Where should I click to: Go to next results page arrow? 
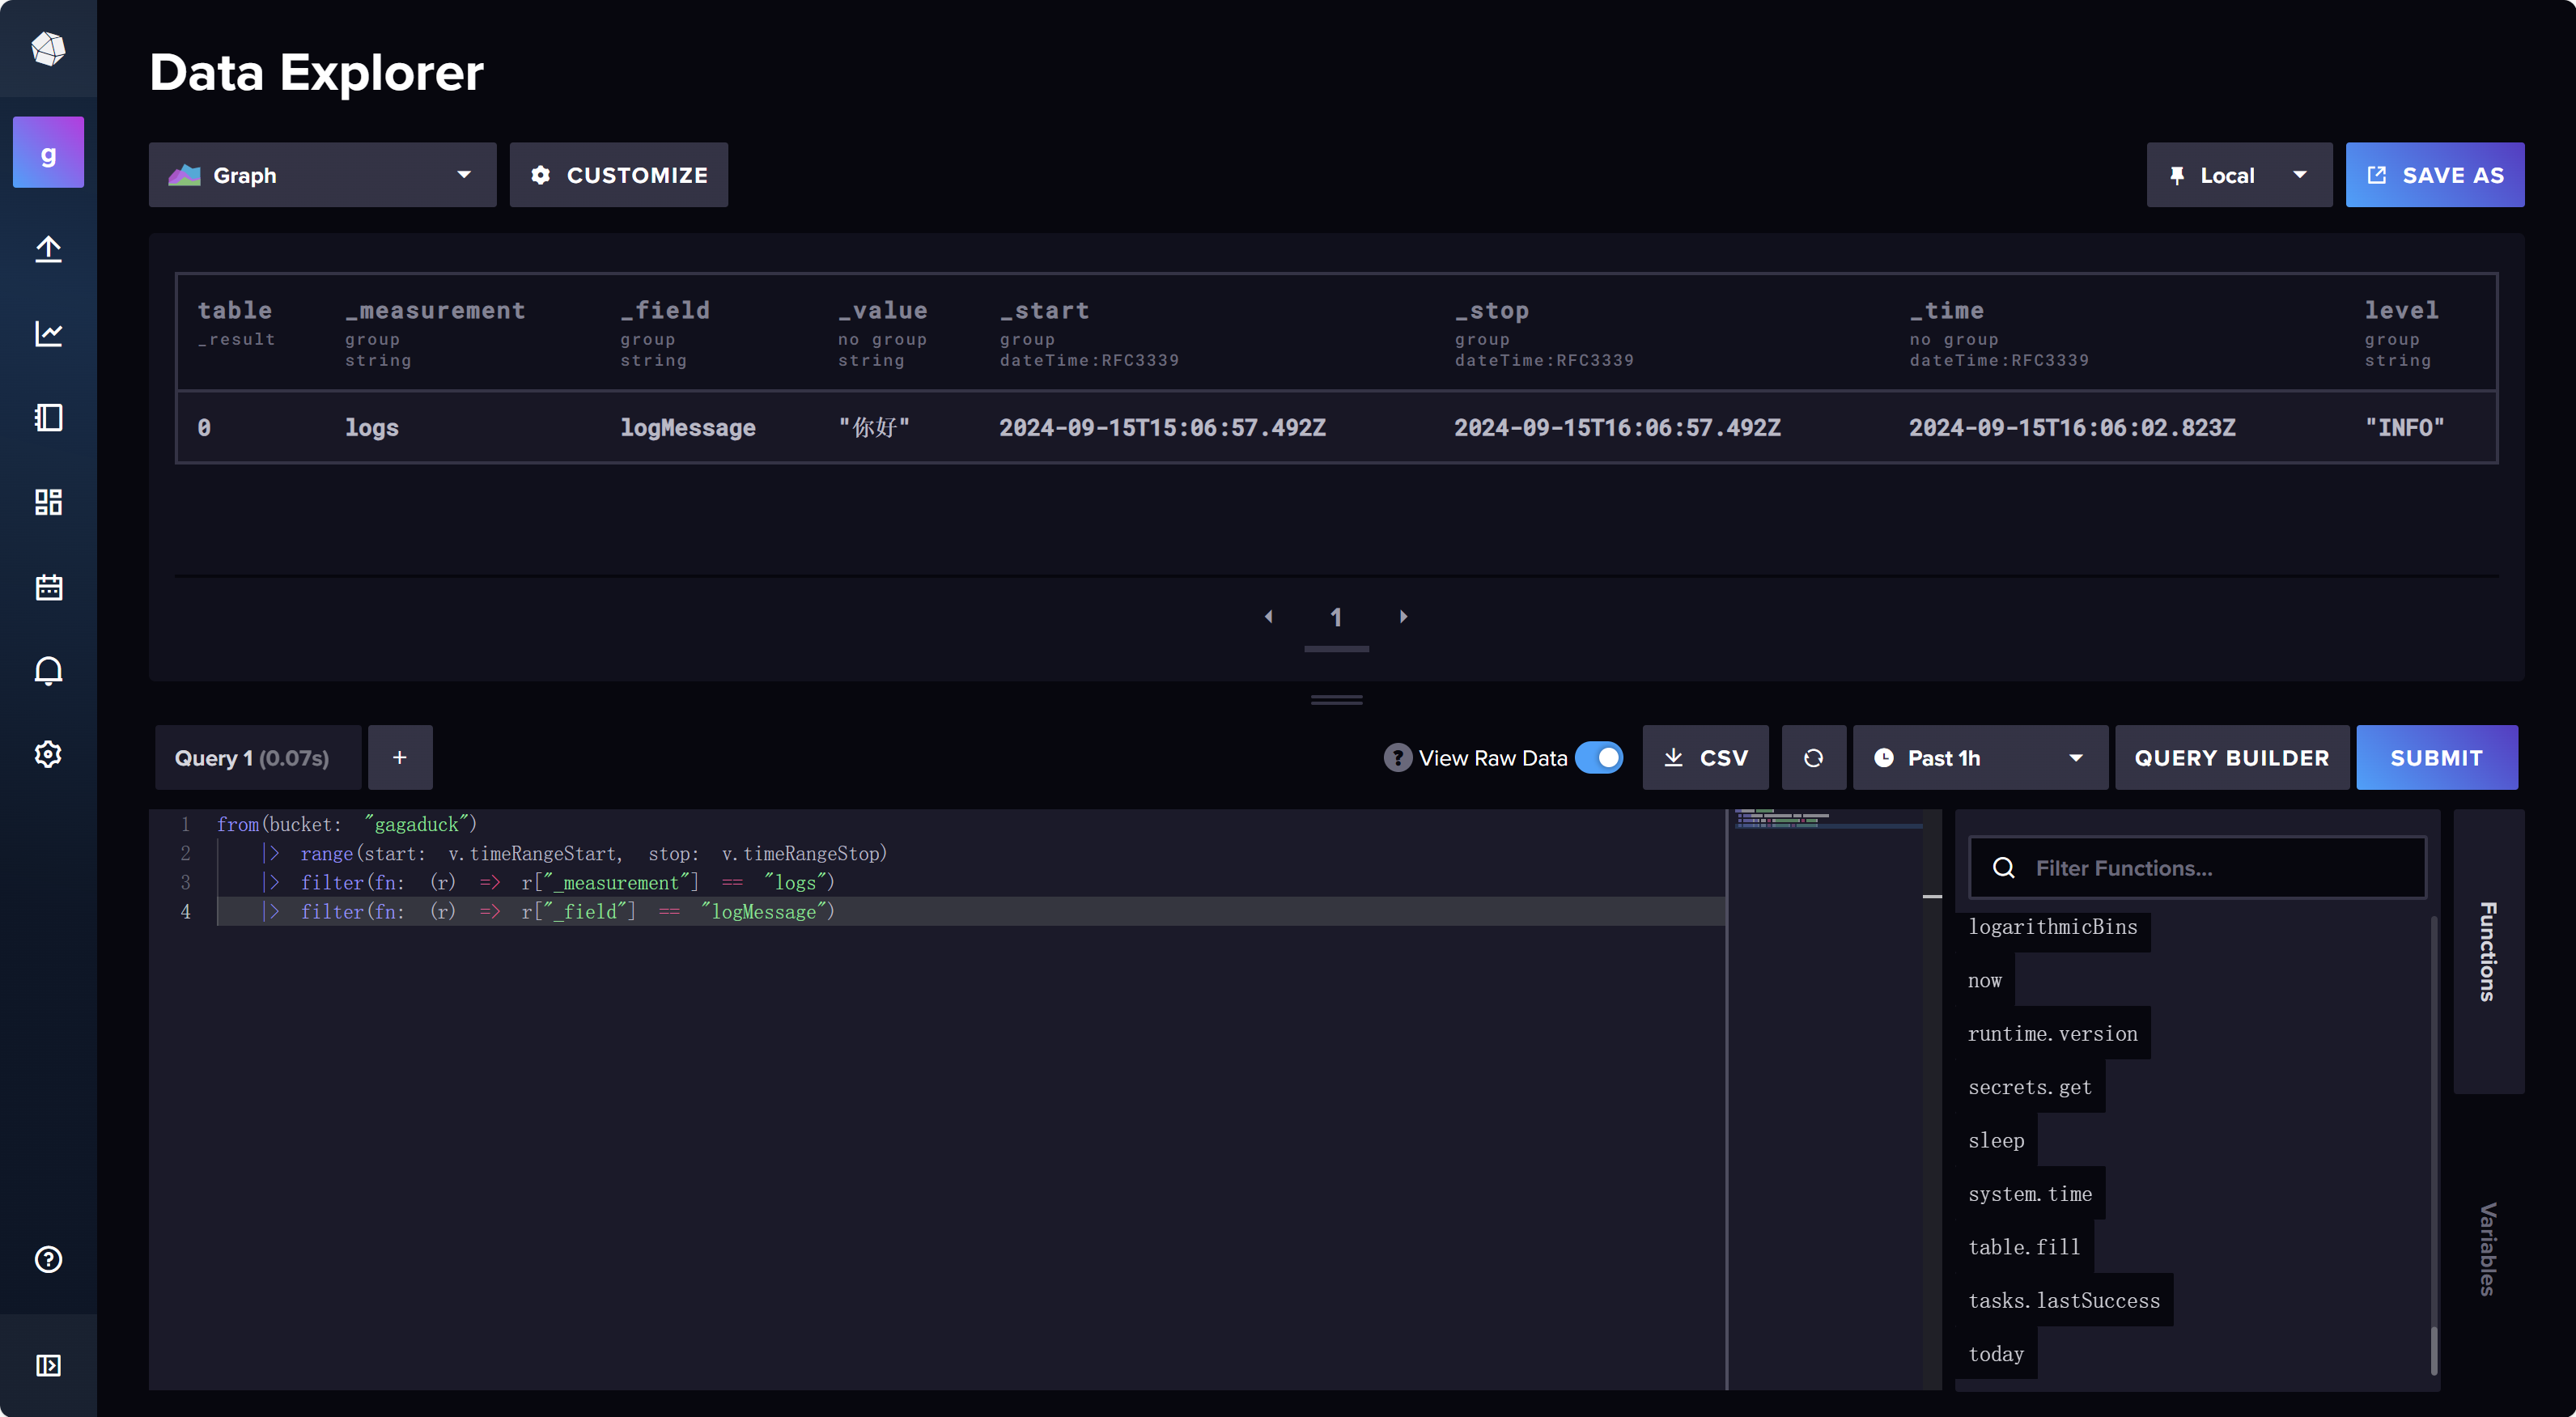point(1403,617)
